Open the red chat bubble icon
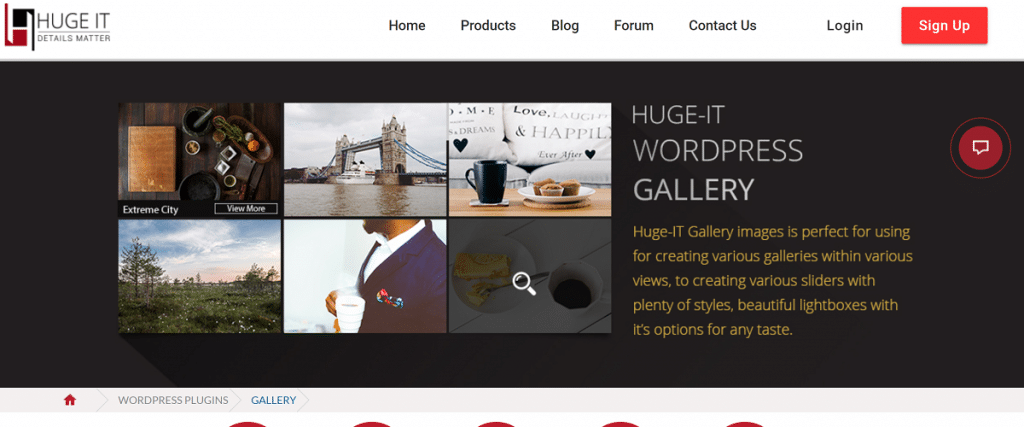This screenshot has height=427, width=1024. pos(980,148)
